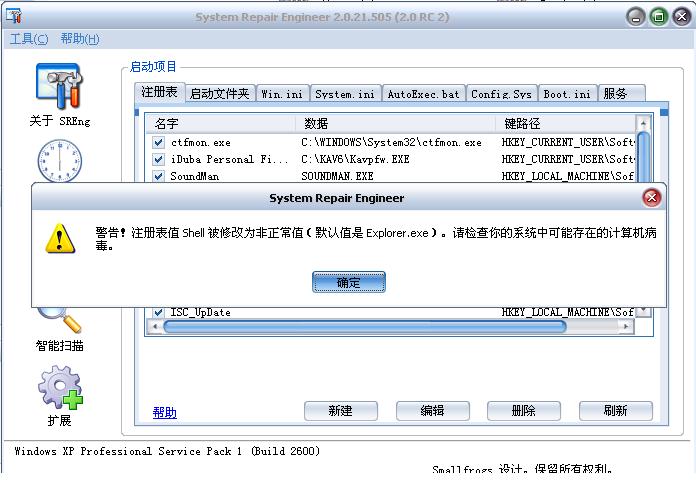This screenshot has height=491, width=696.
Task: Click the vertical scrollbar thumb
Action: point(643,157)
